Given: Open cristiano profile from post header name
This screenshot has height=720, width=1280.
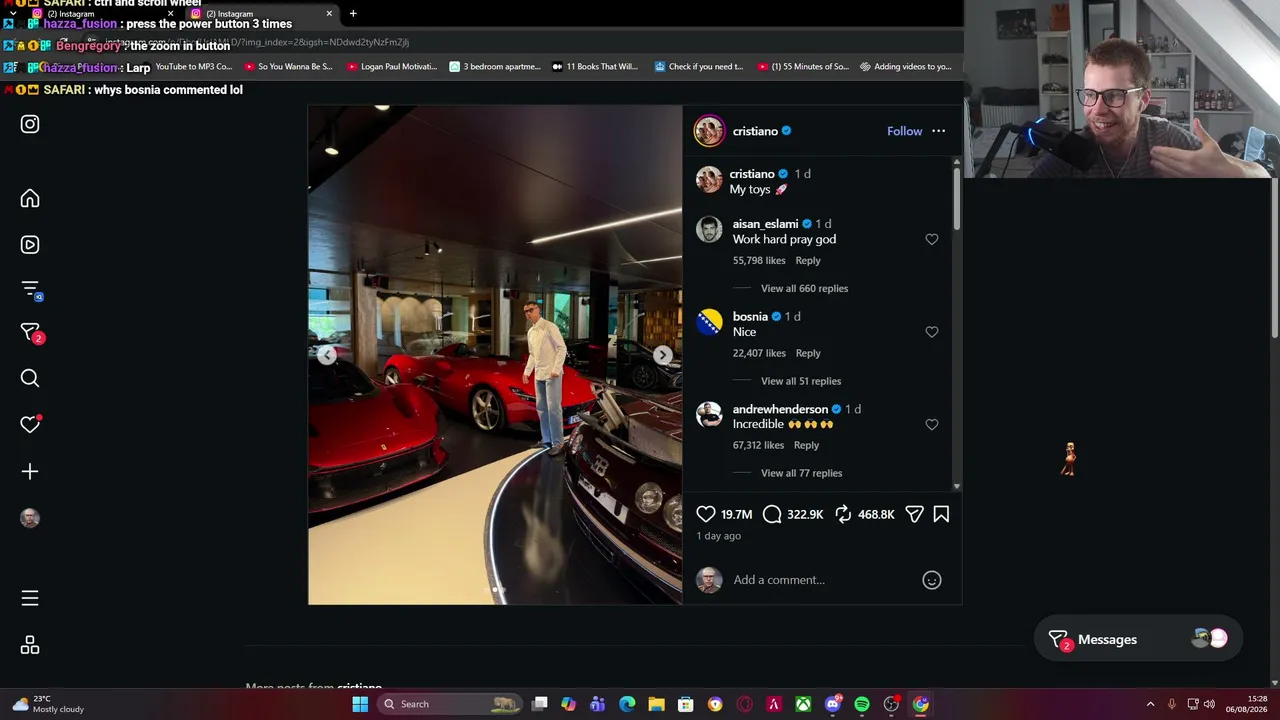Looking at the screenshot, I should (755, 131).
